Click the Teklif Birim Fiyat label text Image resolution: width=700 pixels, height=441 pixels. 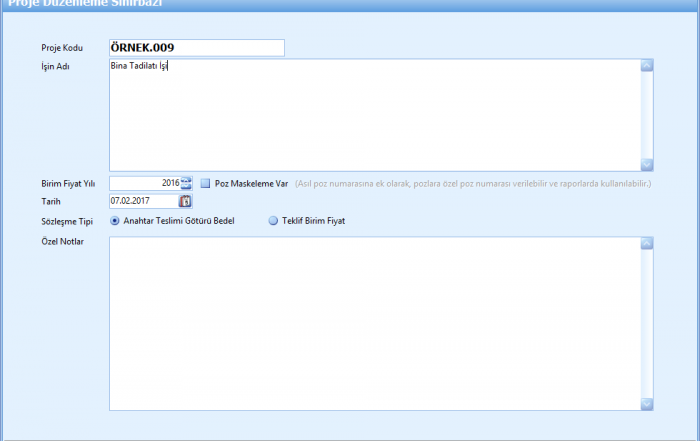[313, 221]
